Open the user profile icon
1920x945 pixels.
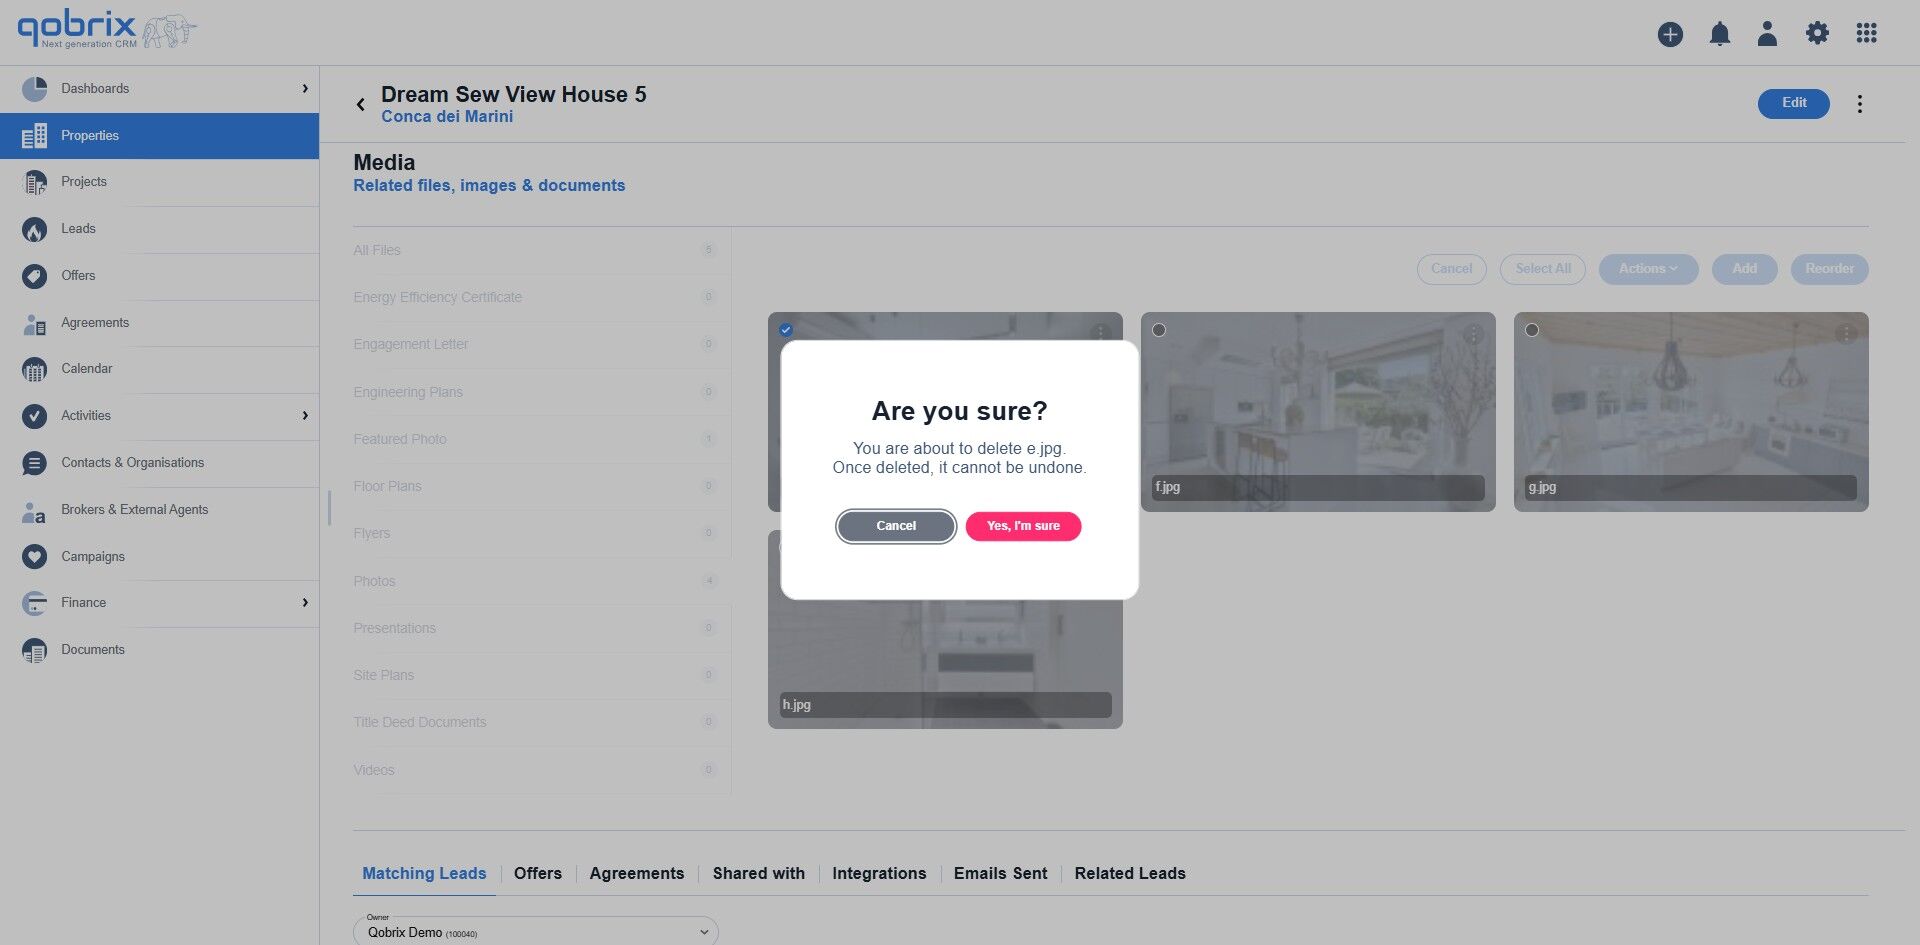pos(1767,34)
